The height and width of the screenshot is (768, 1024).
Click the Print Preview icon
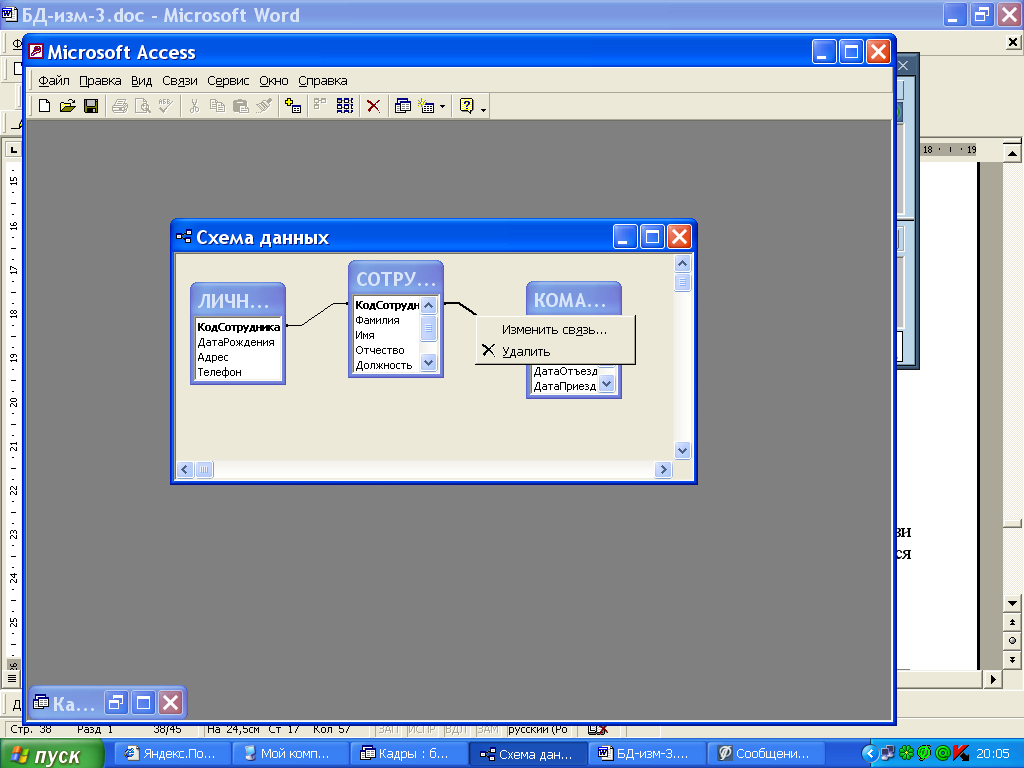[142, 106]
